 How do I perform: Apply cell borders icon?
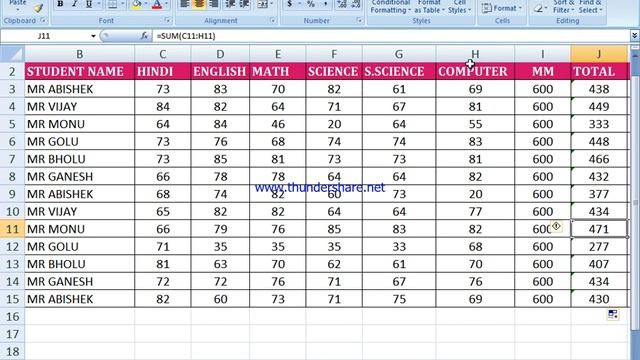click(x=112, y=4)
